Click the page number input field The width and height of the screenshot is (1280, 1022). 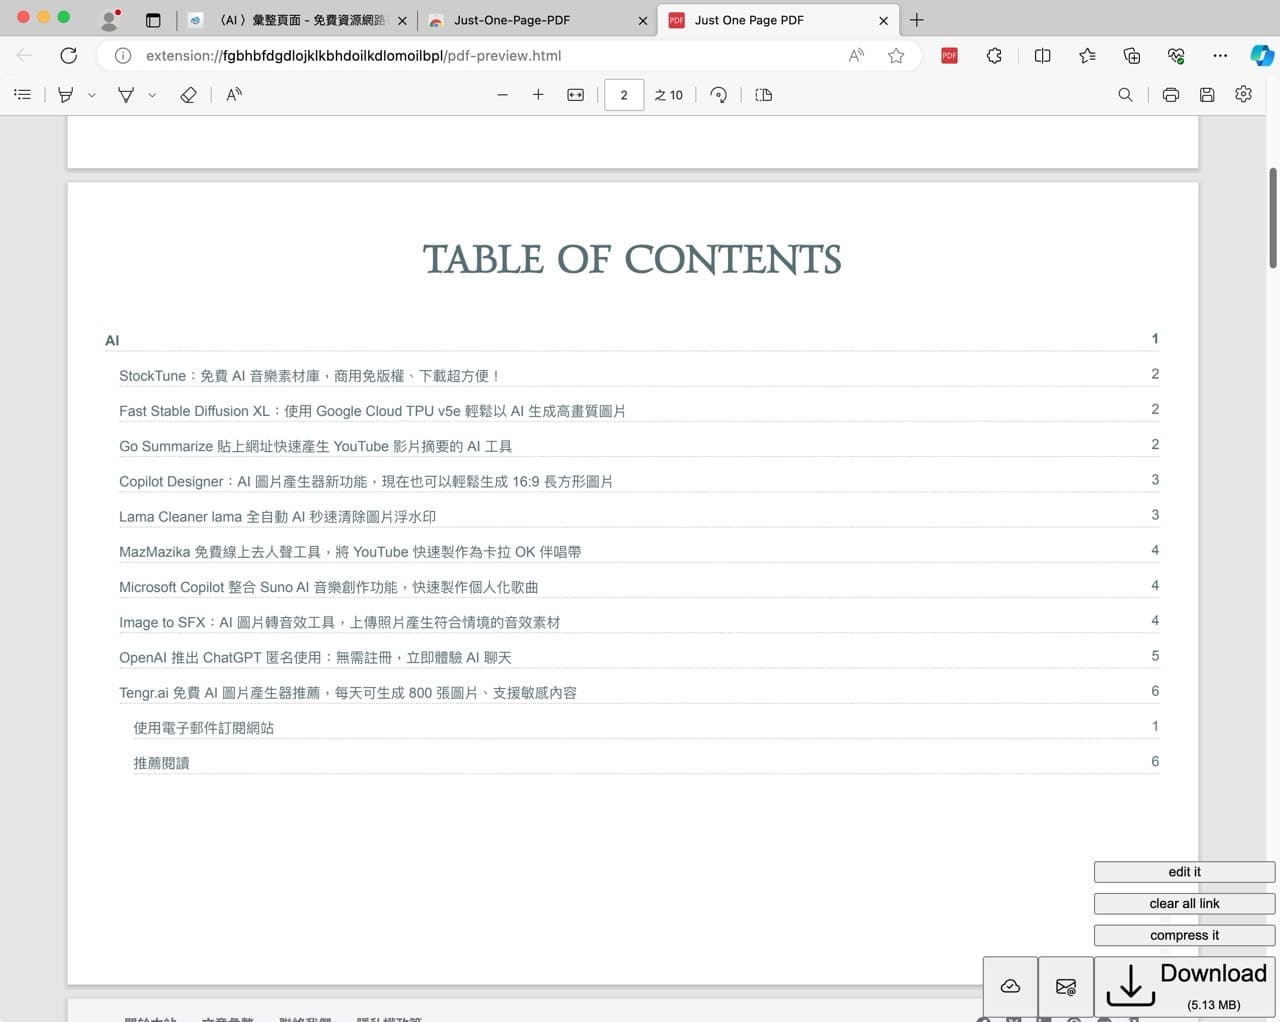click(624, 95)
